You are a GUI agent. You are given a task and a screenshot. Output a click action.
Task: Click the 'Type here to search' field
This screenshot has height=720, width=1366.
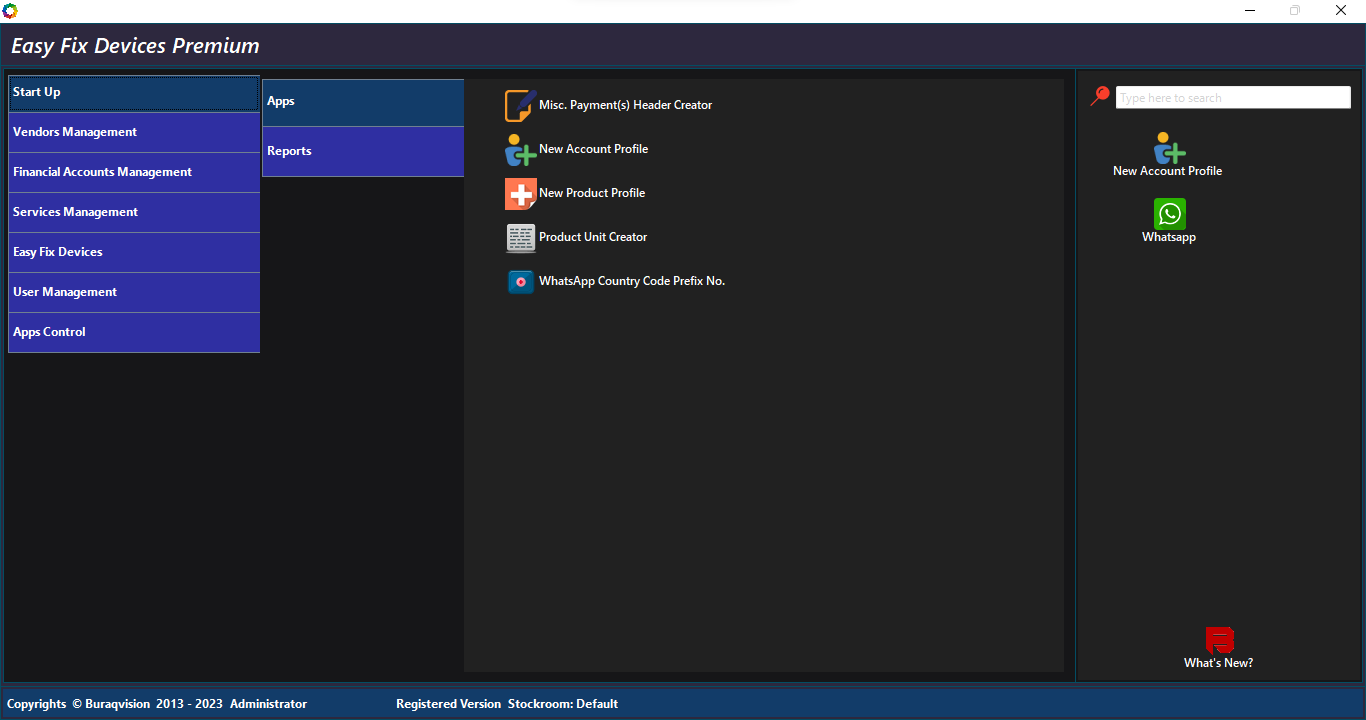coord(1232,98)
